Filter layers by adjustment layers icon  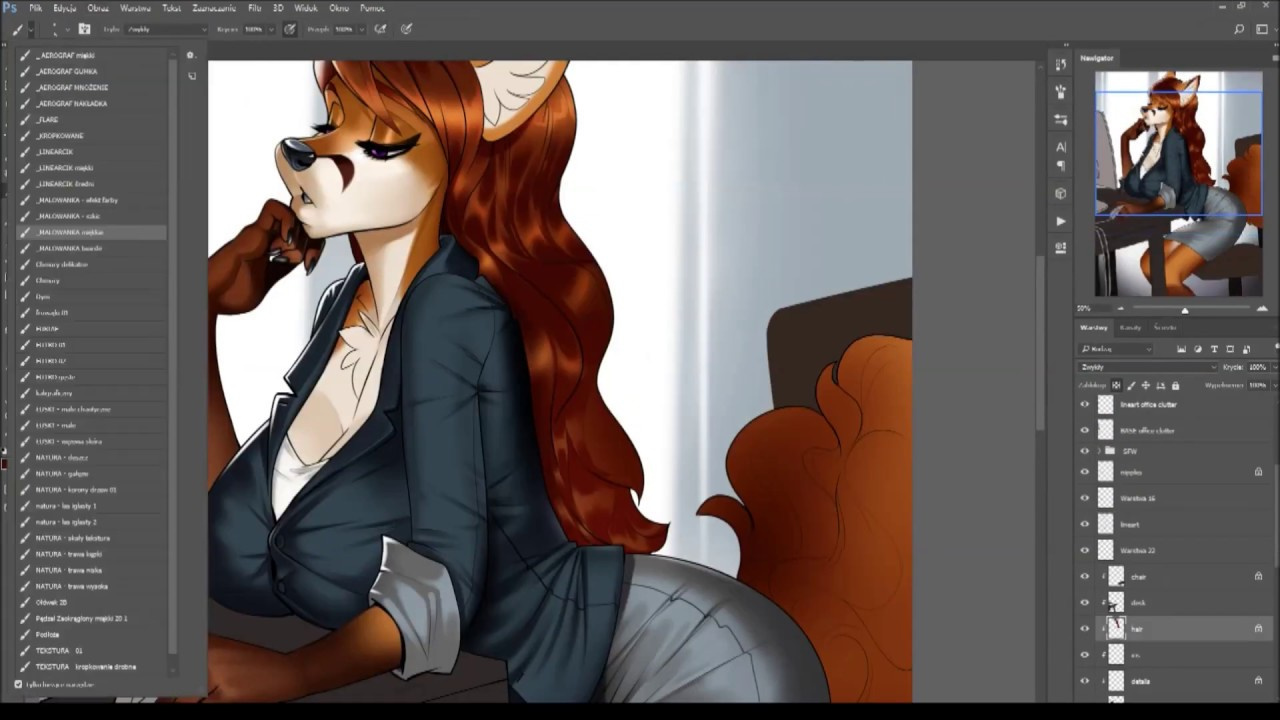point(1198,349)
